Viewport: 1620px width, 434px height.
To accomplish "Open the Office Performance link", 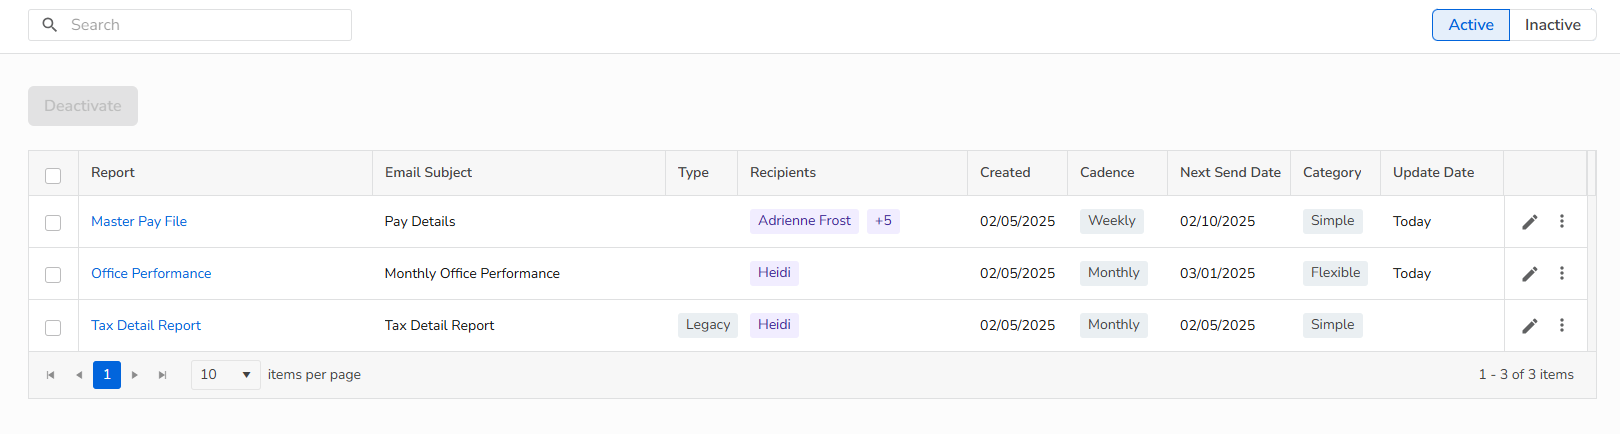I will (x=151, y=273).
